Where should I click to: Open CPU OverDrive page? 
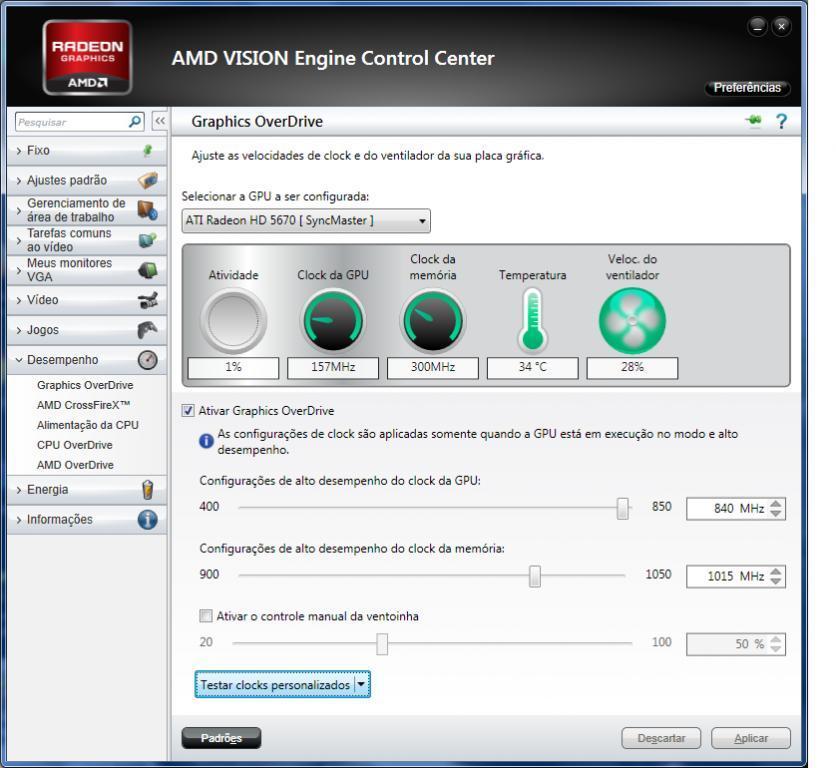pos(74,444)
